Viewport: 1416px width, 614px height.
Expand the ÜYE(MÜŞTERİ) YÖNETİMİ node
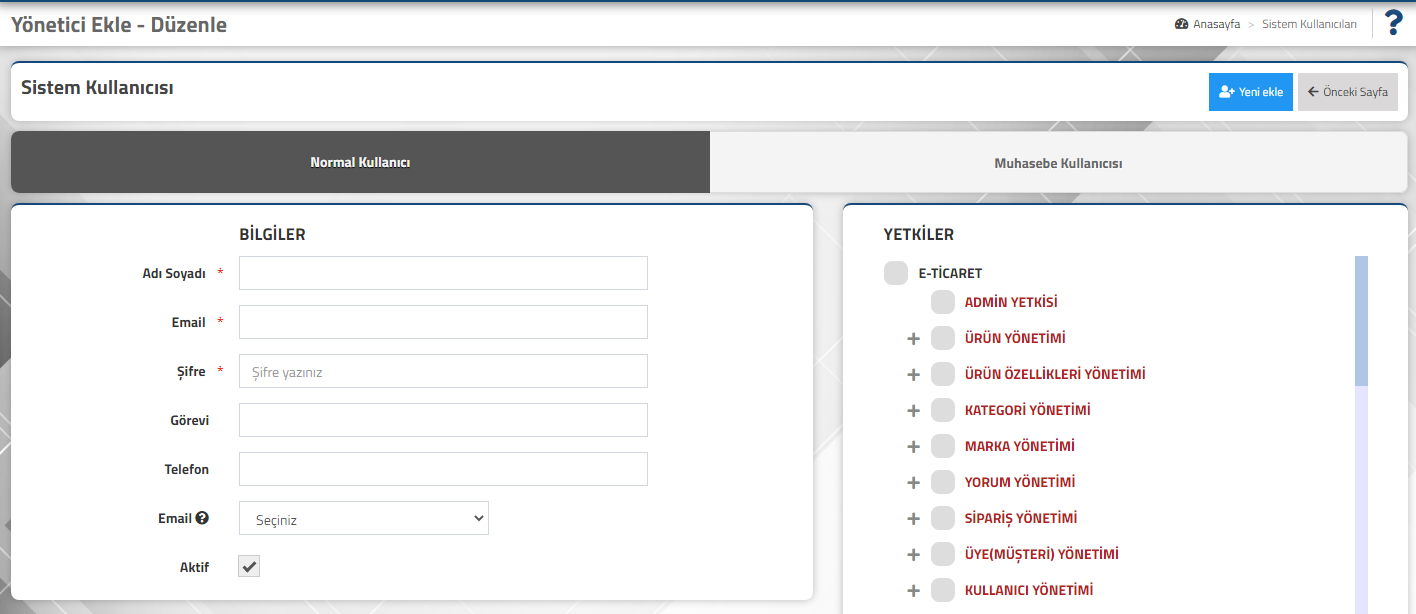pyautogui.click(x=913, y=555)
